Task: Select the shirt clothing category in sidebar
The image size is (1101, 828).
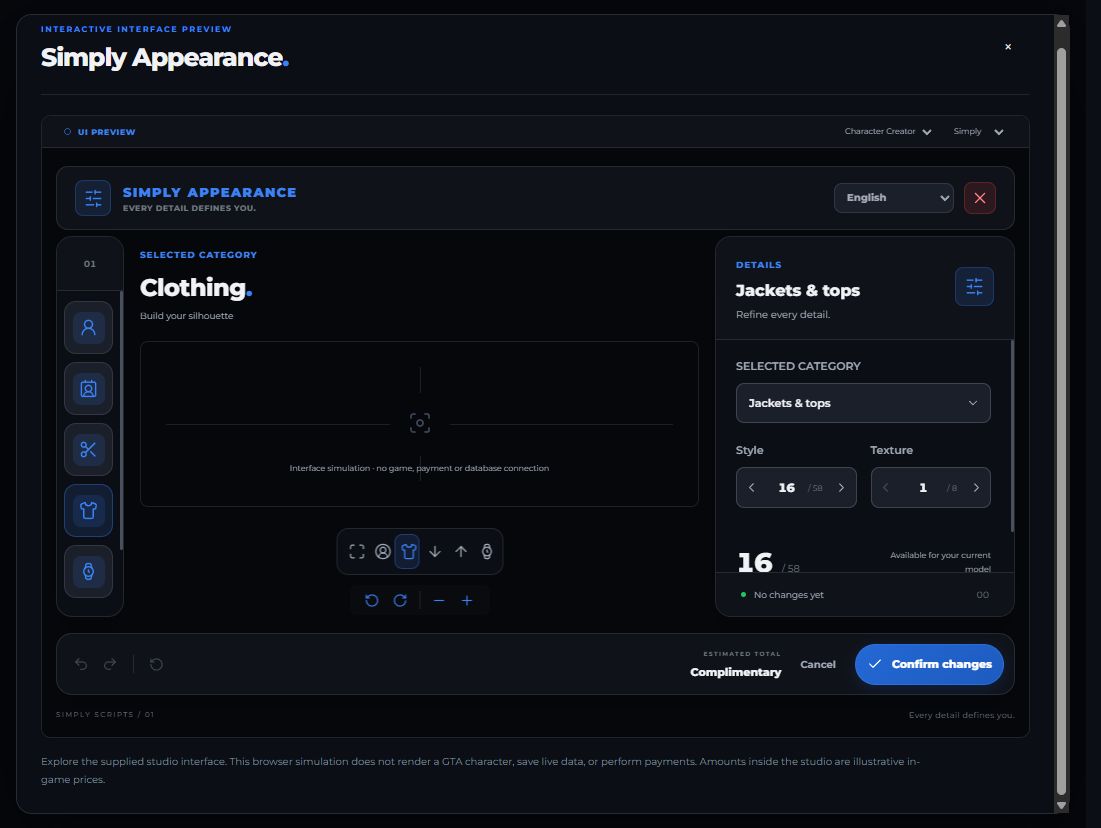Action: (88, 511)
